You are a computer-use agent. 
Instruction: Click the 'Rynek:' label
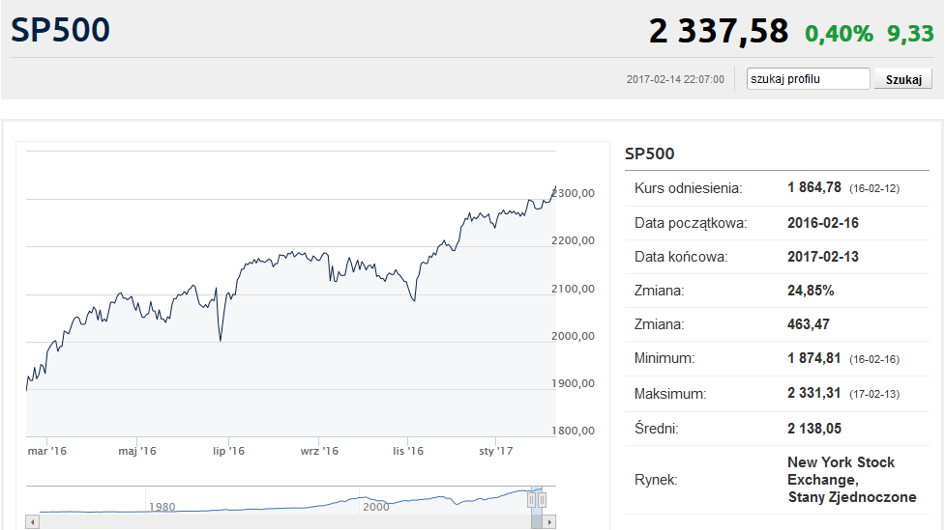[x=656, y=480]
